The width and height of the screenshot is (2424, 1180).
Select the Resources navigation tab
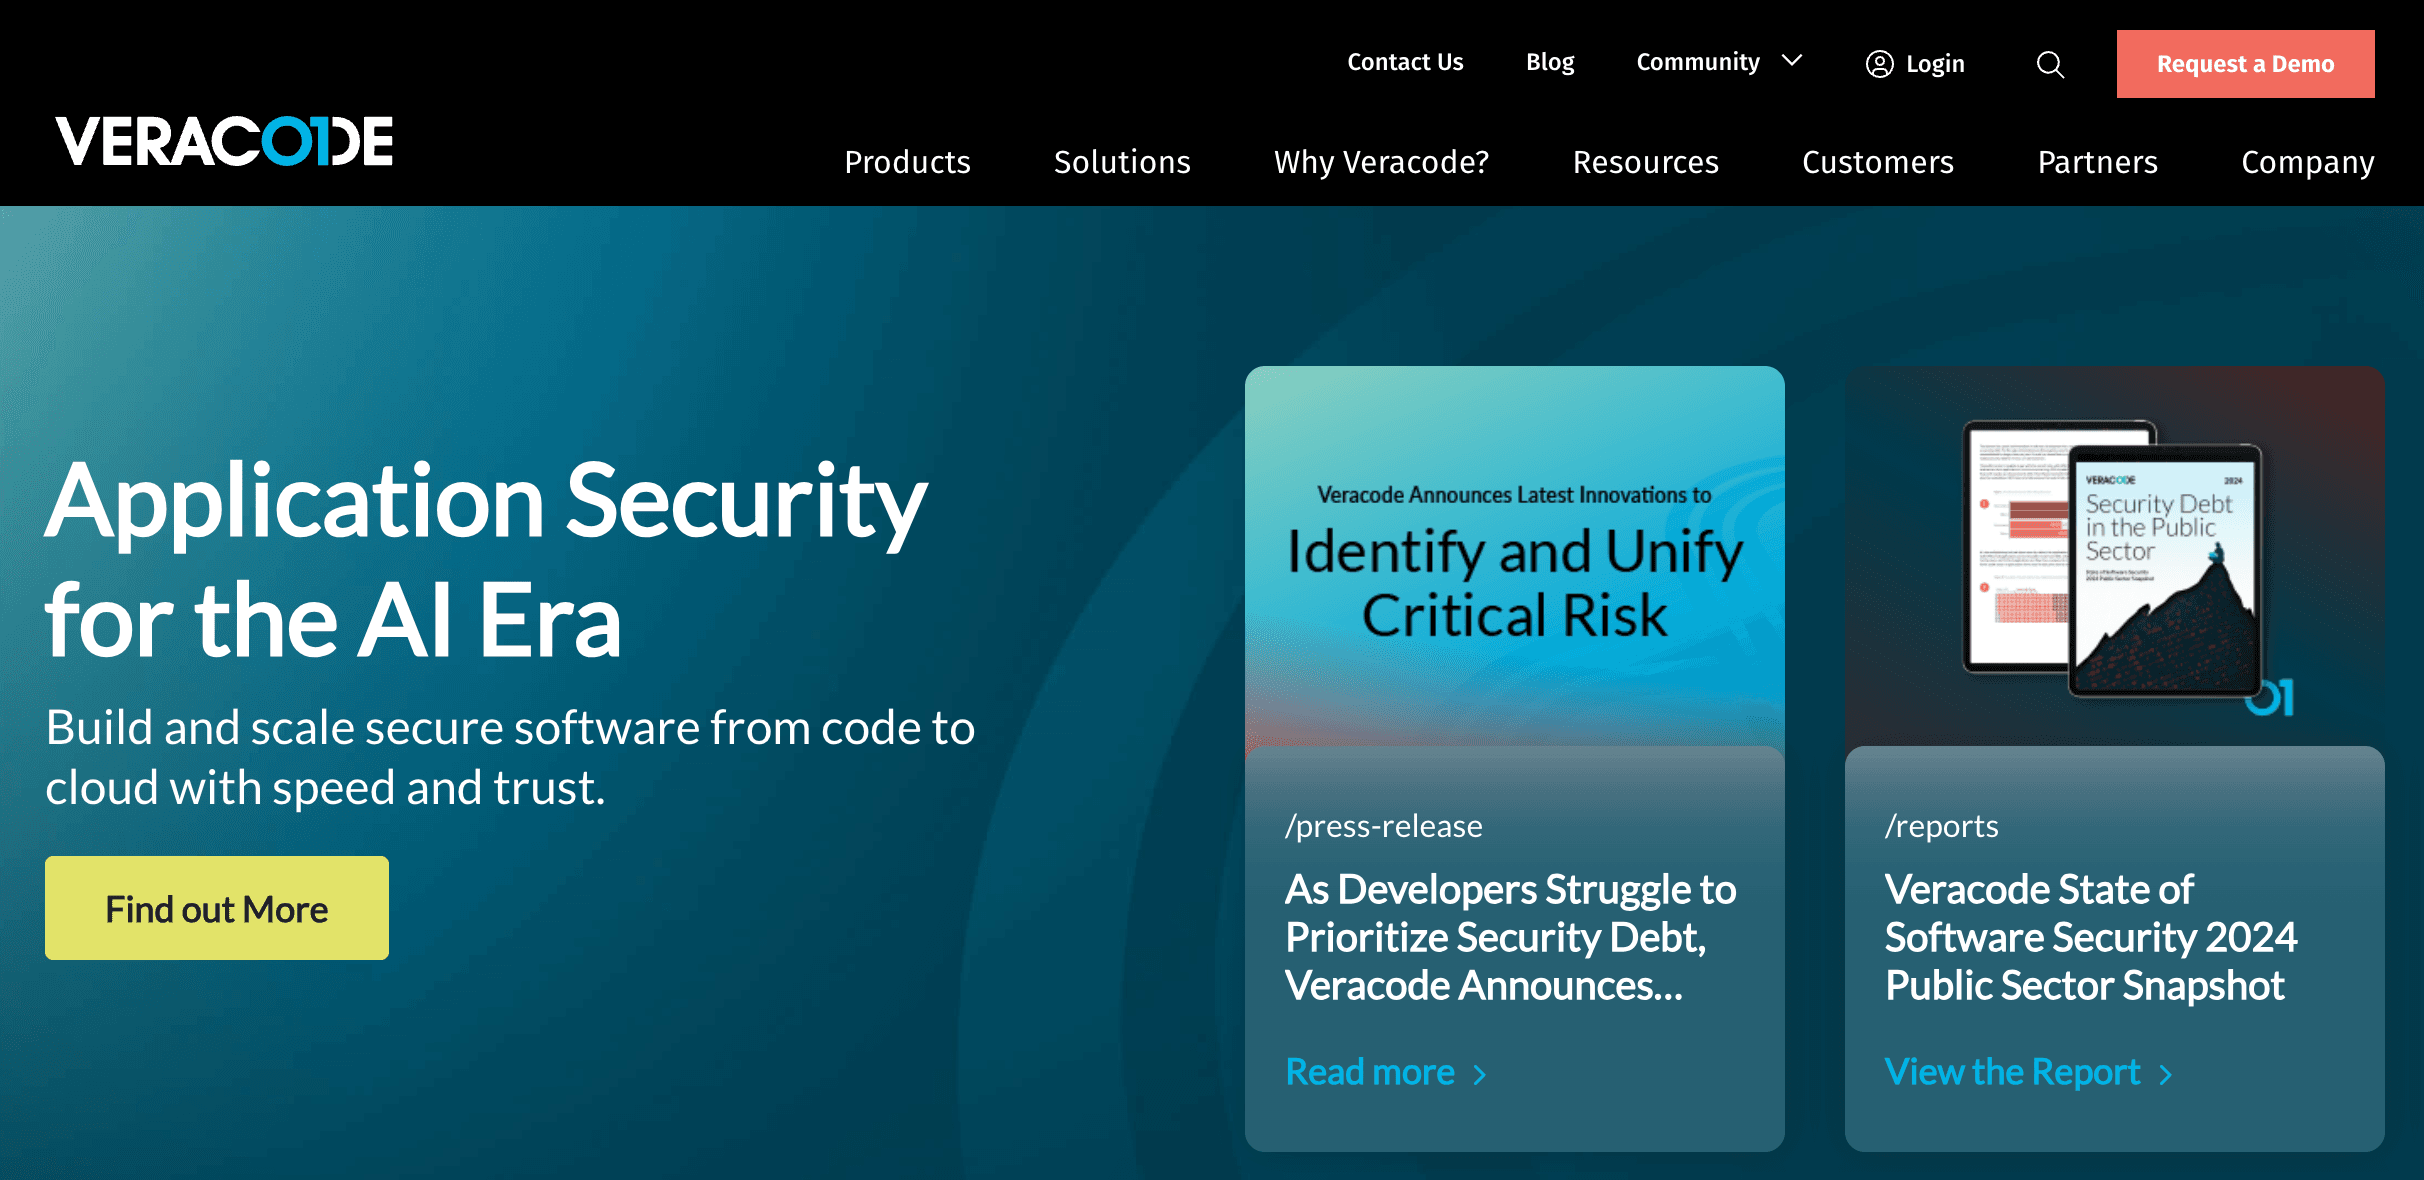[1645, 159]
